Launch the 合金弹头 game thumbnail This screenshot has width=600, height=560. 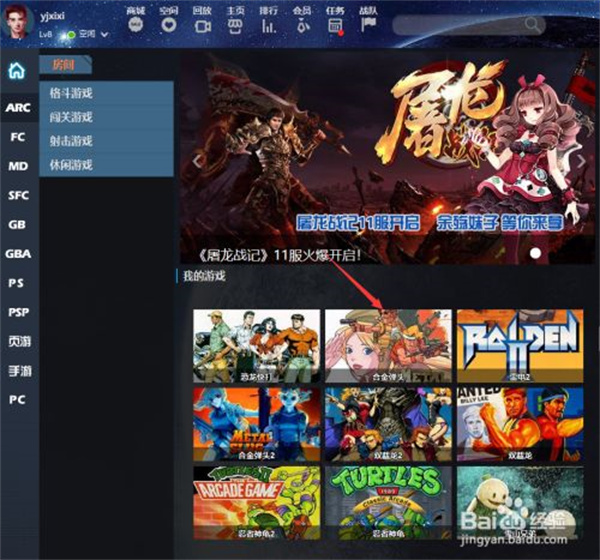click(x=388, y=346)
